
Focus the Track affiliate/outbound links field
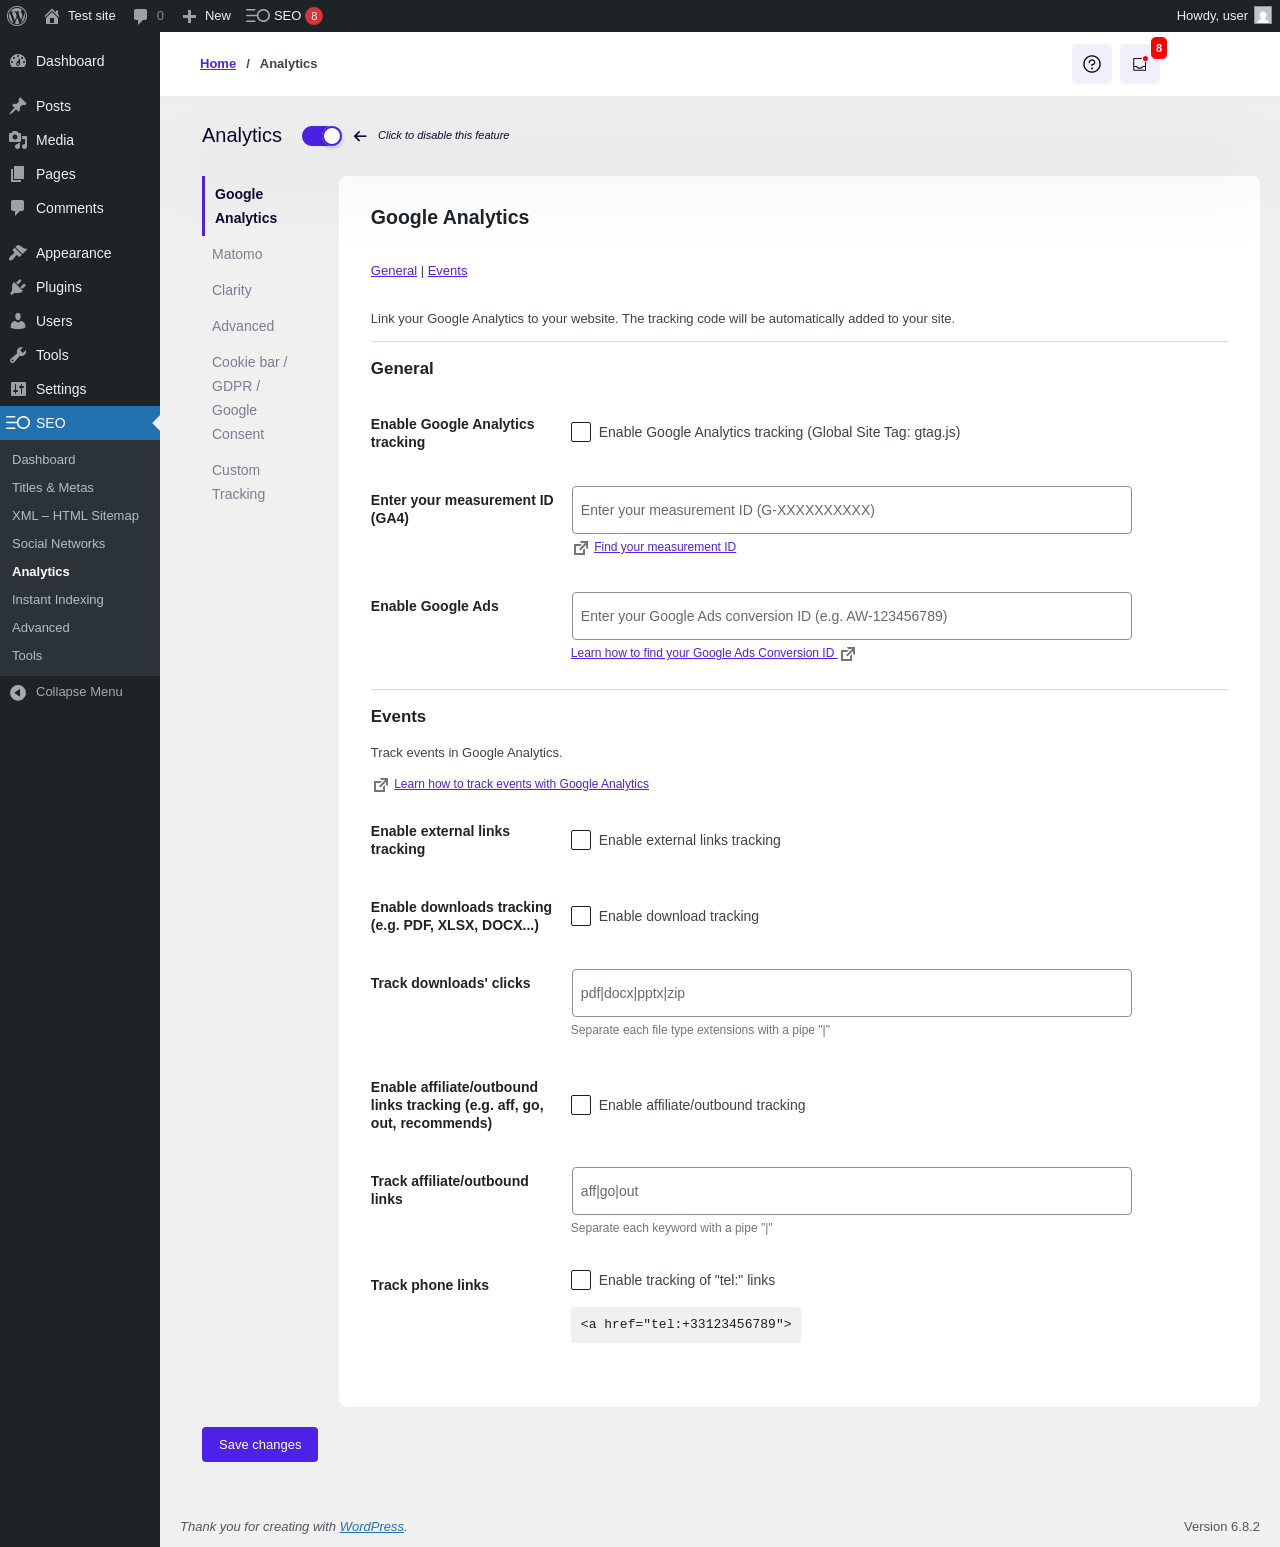pos(852,1191)
